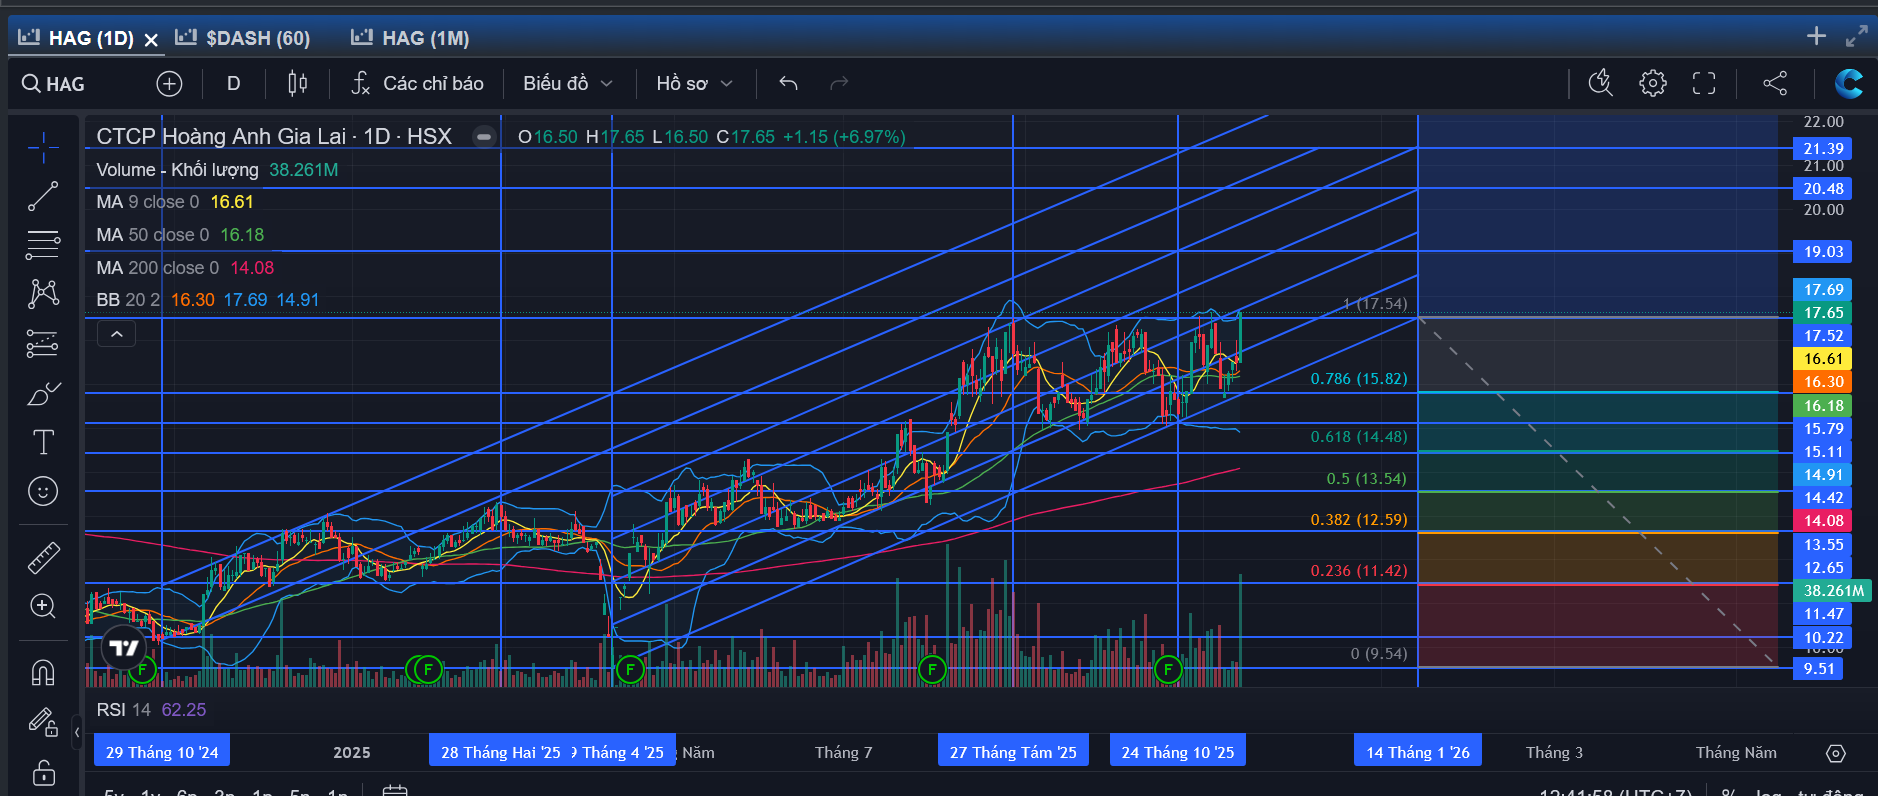
Task: Expand the left sidebar collapse arrow
Action: tap(77, 733)
